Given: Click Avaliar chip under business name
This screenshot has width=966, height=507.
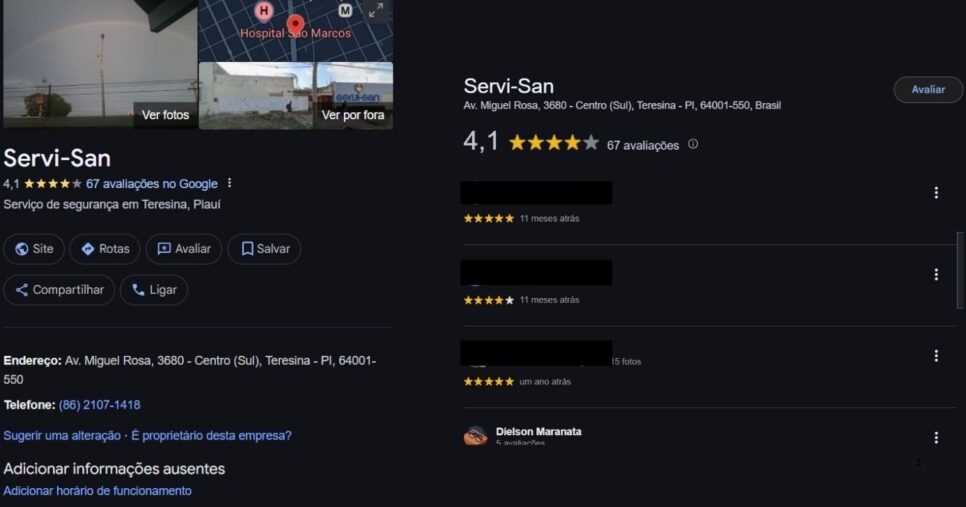Looking at the screenshot, I should pos(183,249).
